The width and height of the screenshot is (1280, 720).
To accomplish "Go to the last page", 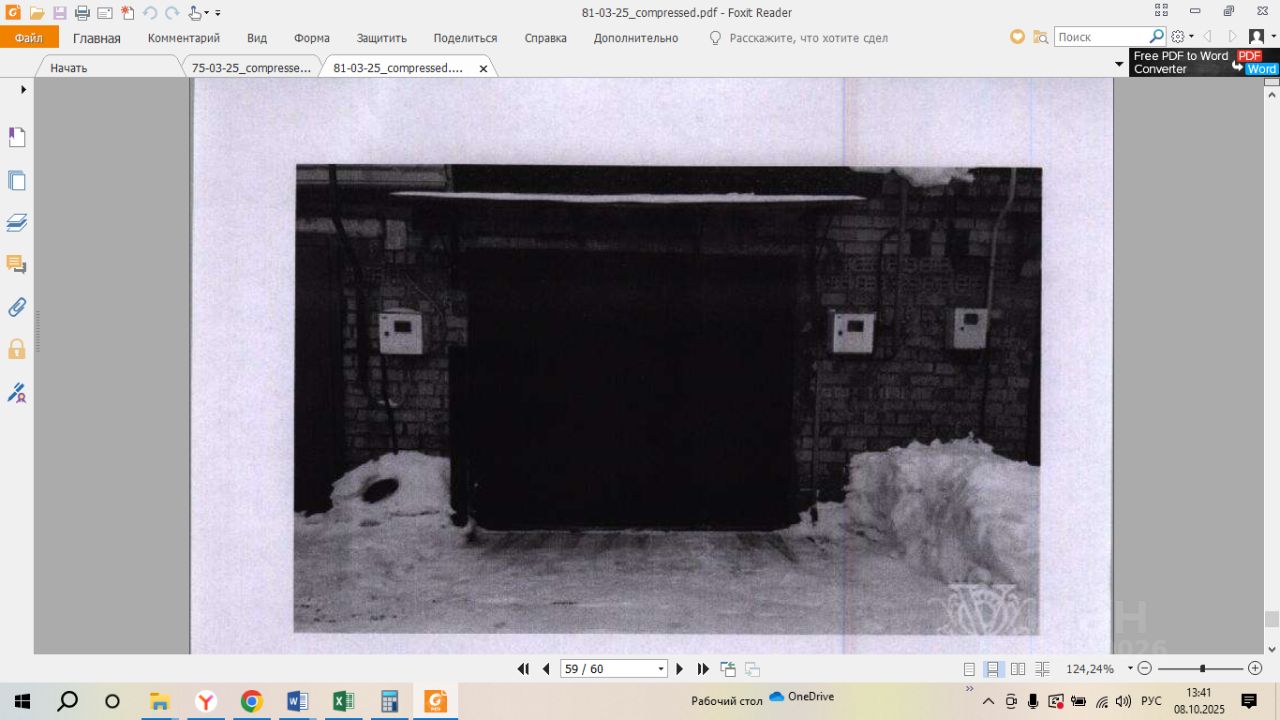I will (703, 669).
